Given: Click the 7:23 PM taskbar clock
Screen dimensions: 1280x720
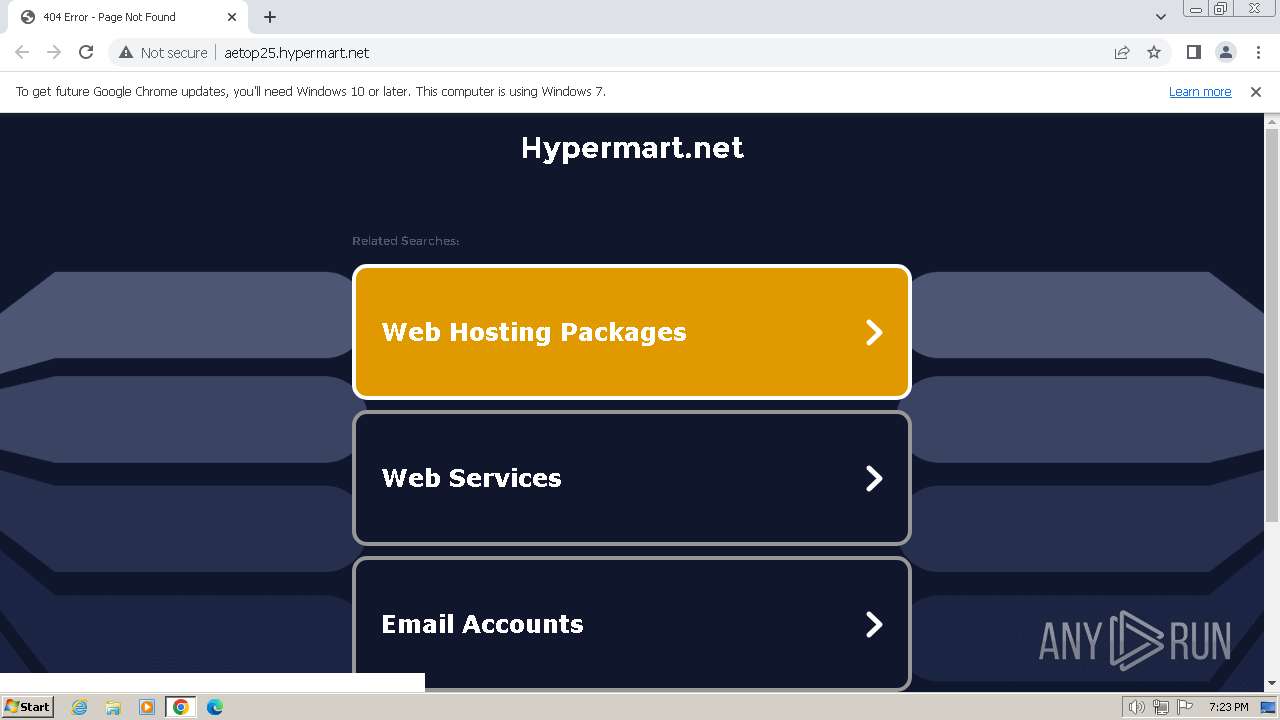Looking at the screenshot, I should click(1228, 707).
